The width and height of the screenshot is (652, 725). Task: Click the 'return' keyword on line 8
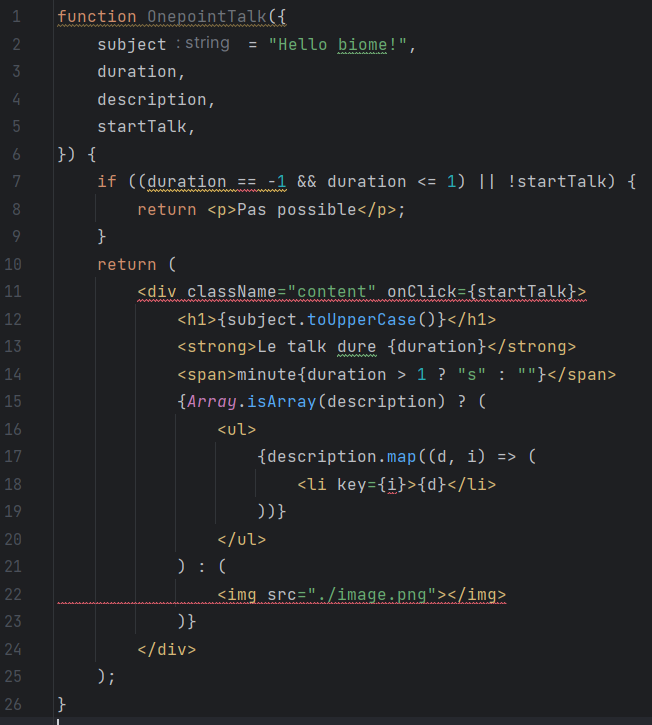[x=166, y=210]
